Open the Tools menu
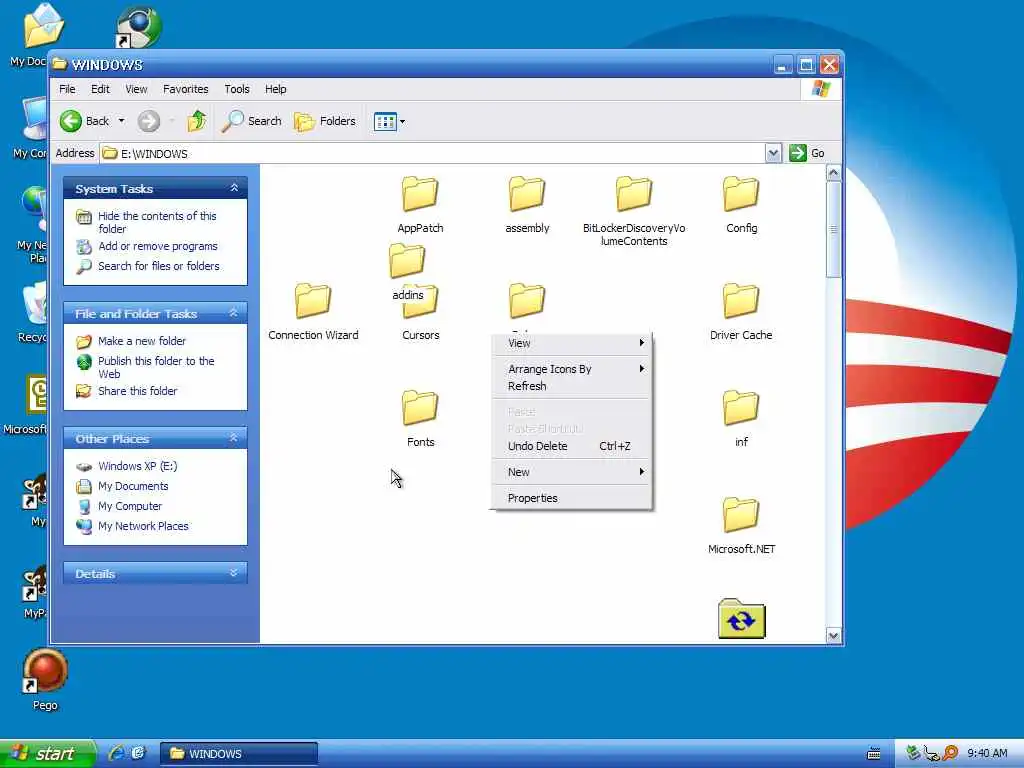This screenshot has width=1024, height=768. [x=236, y=89]
